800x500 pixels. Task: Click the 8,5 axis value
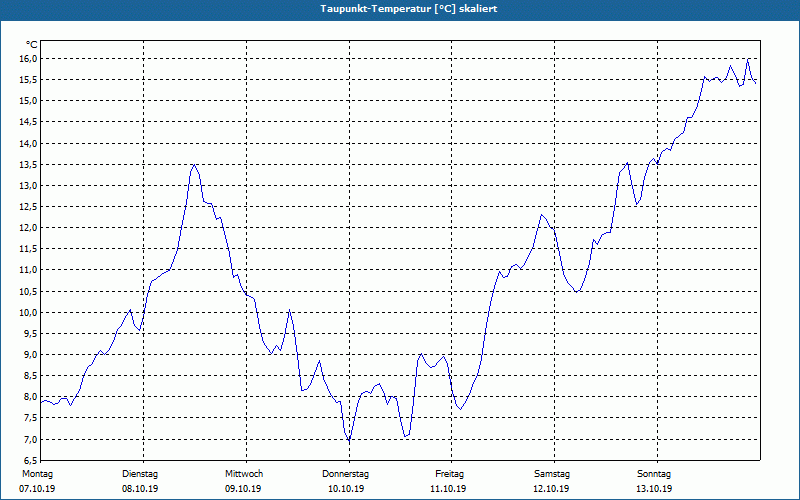coord(31,376)
